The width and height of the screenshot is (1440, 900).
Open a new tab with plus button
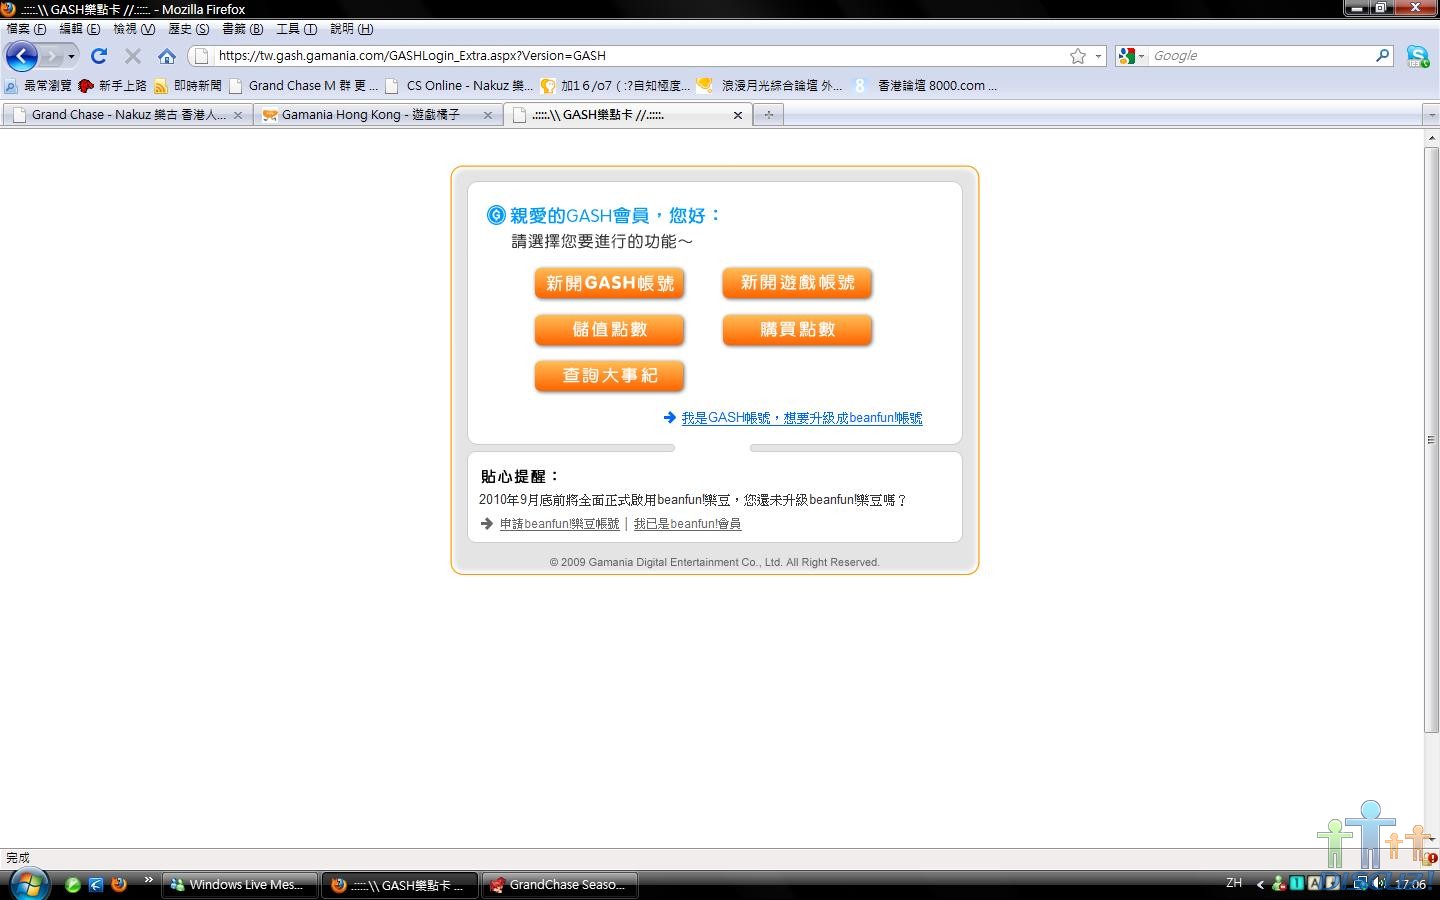pyautogui.click(x=769, y=115)
